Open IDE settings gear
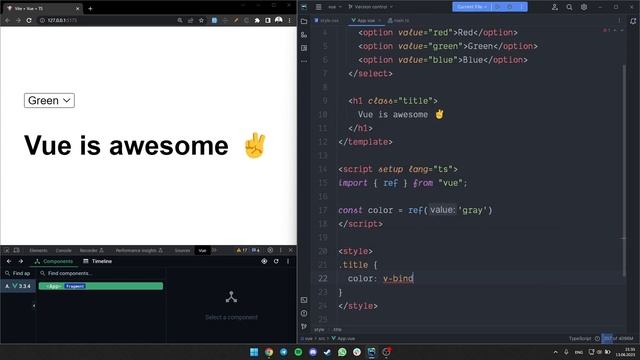Viewport: 640px width, 360px height. pyautogui.click(x=584, y=7)
